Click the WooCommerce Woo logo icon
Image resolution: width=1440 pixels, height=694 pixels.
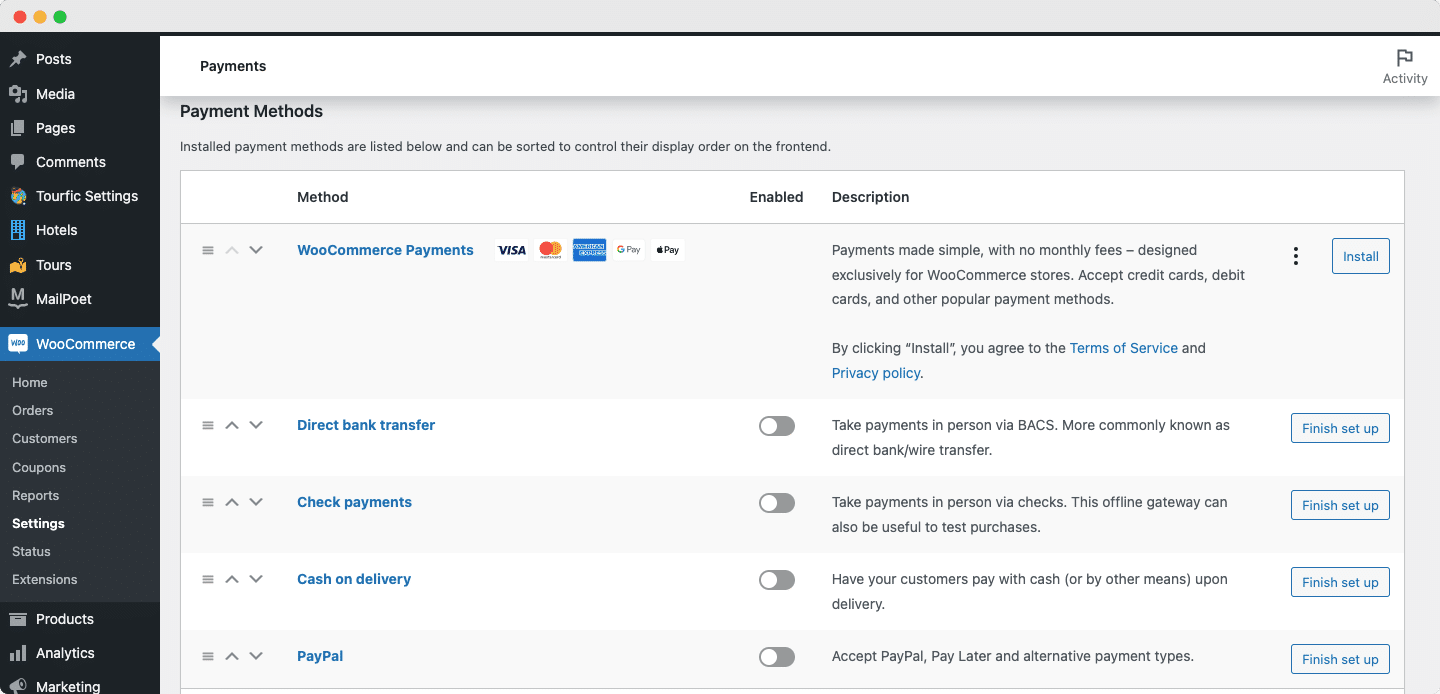click(18, 344)
